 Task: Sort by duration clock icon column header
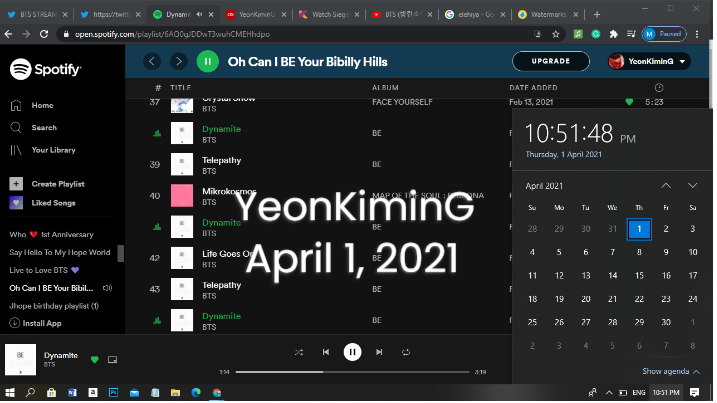pyautogui.click(x=661, y=88)
